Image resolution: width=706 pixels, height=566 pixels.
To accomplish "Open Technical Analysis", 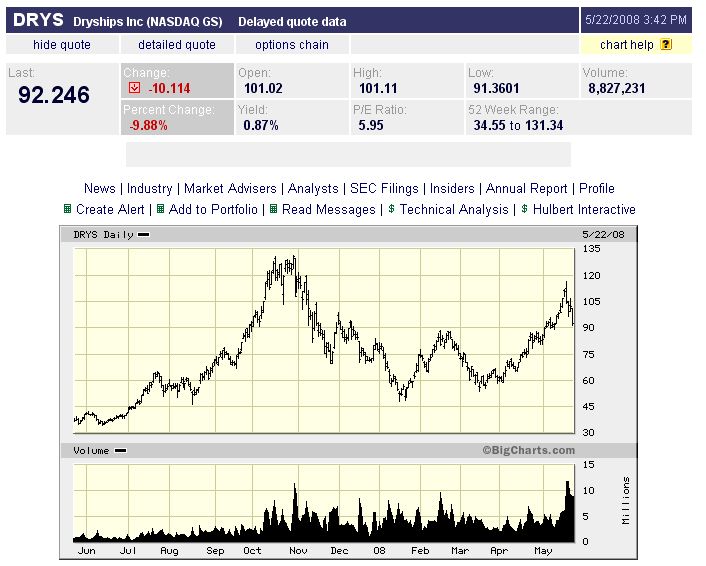I will pyautogui.click(x=454, y=209).
